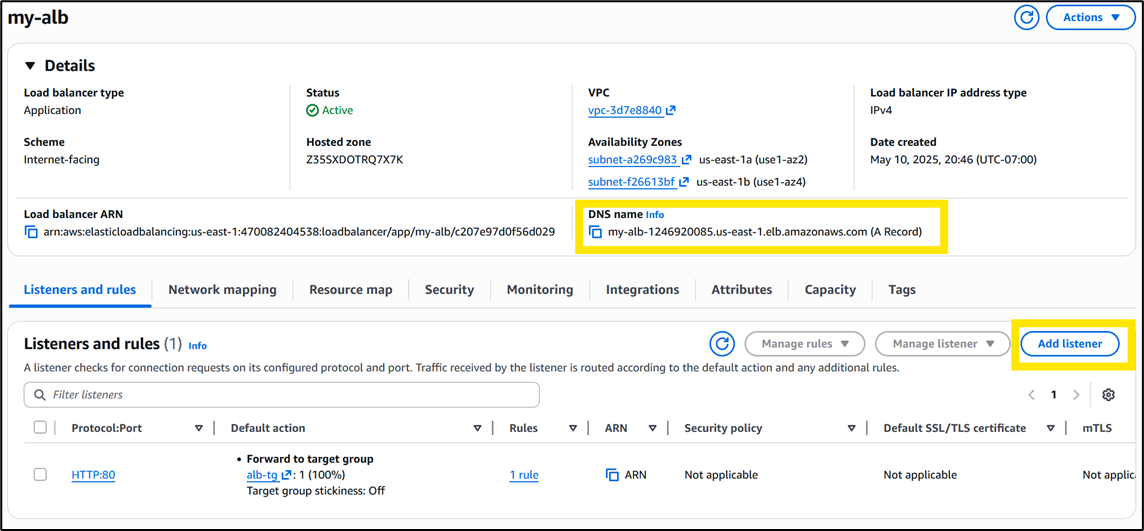The width and height of the screenshot is (1144, 531).
Task: Click the IPv4 address type value
Action: [881, 111]
